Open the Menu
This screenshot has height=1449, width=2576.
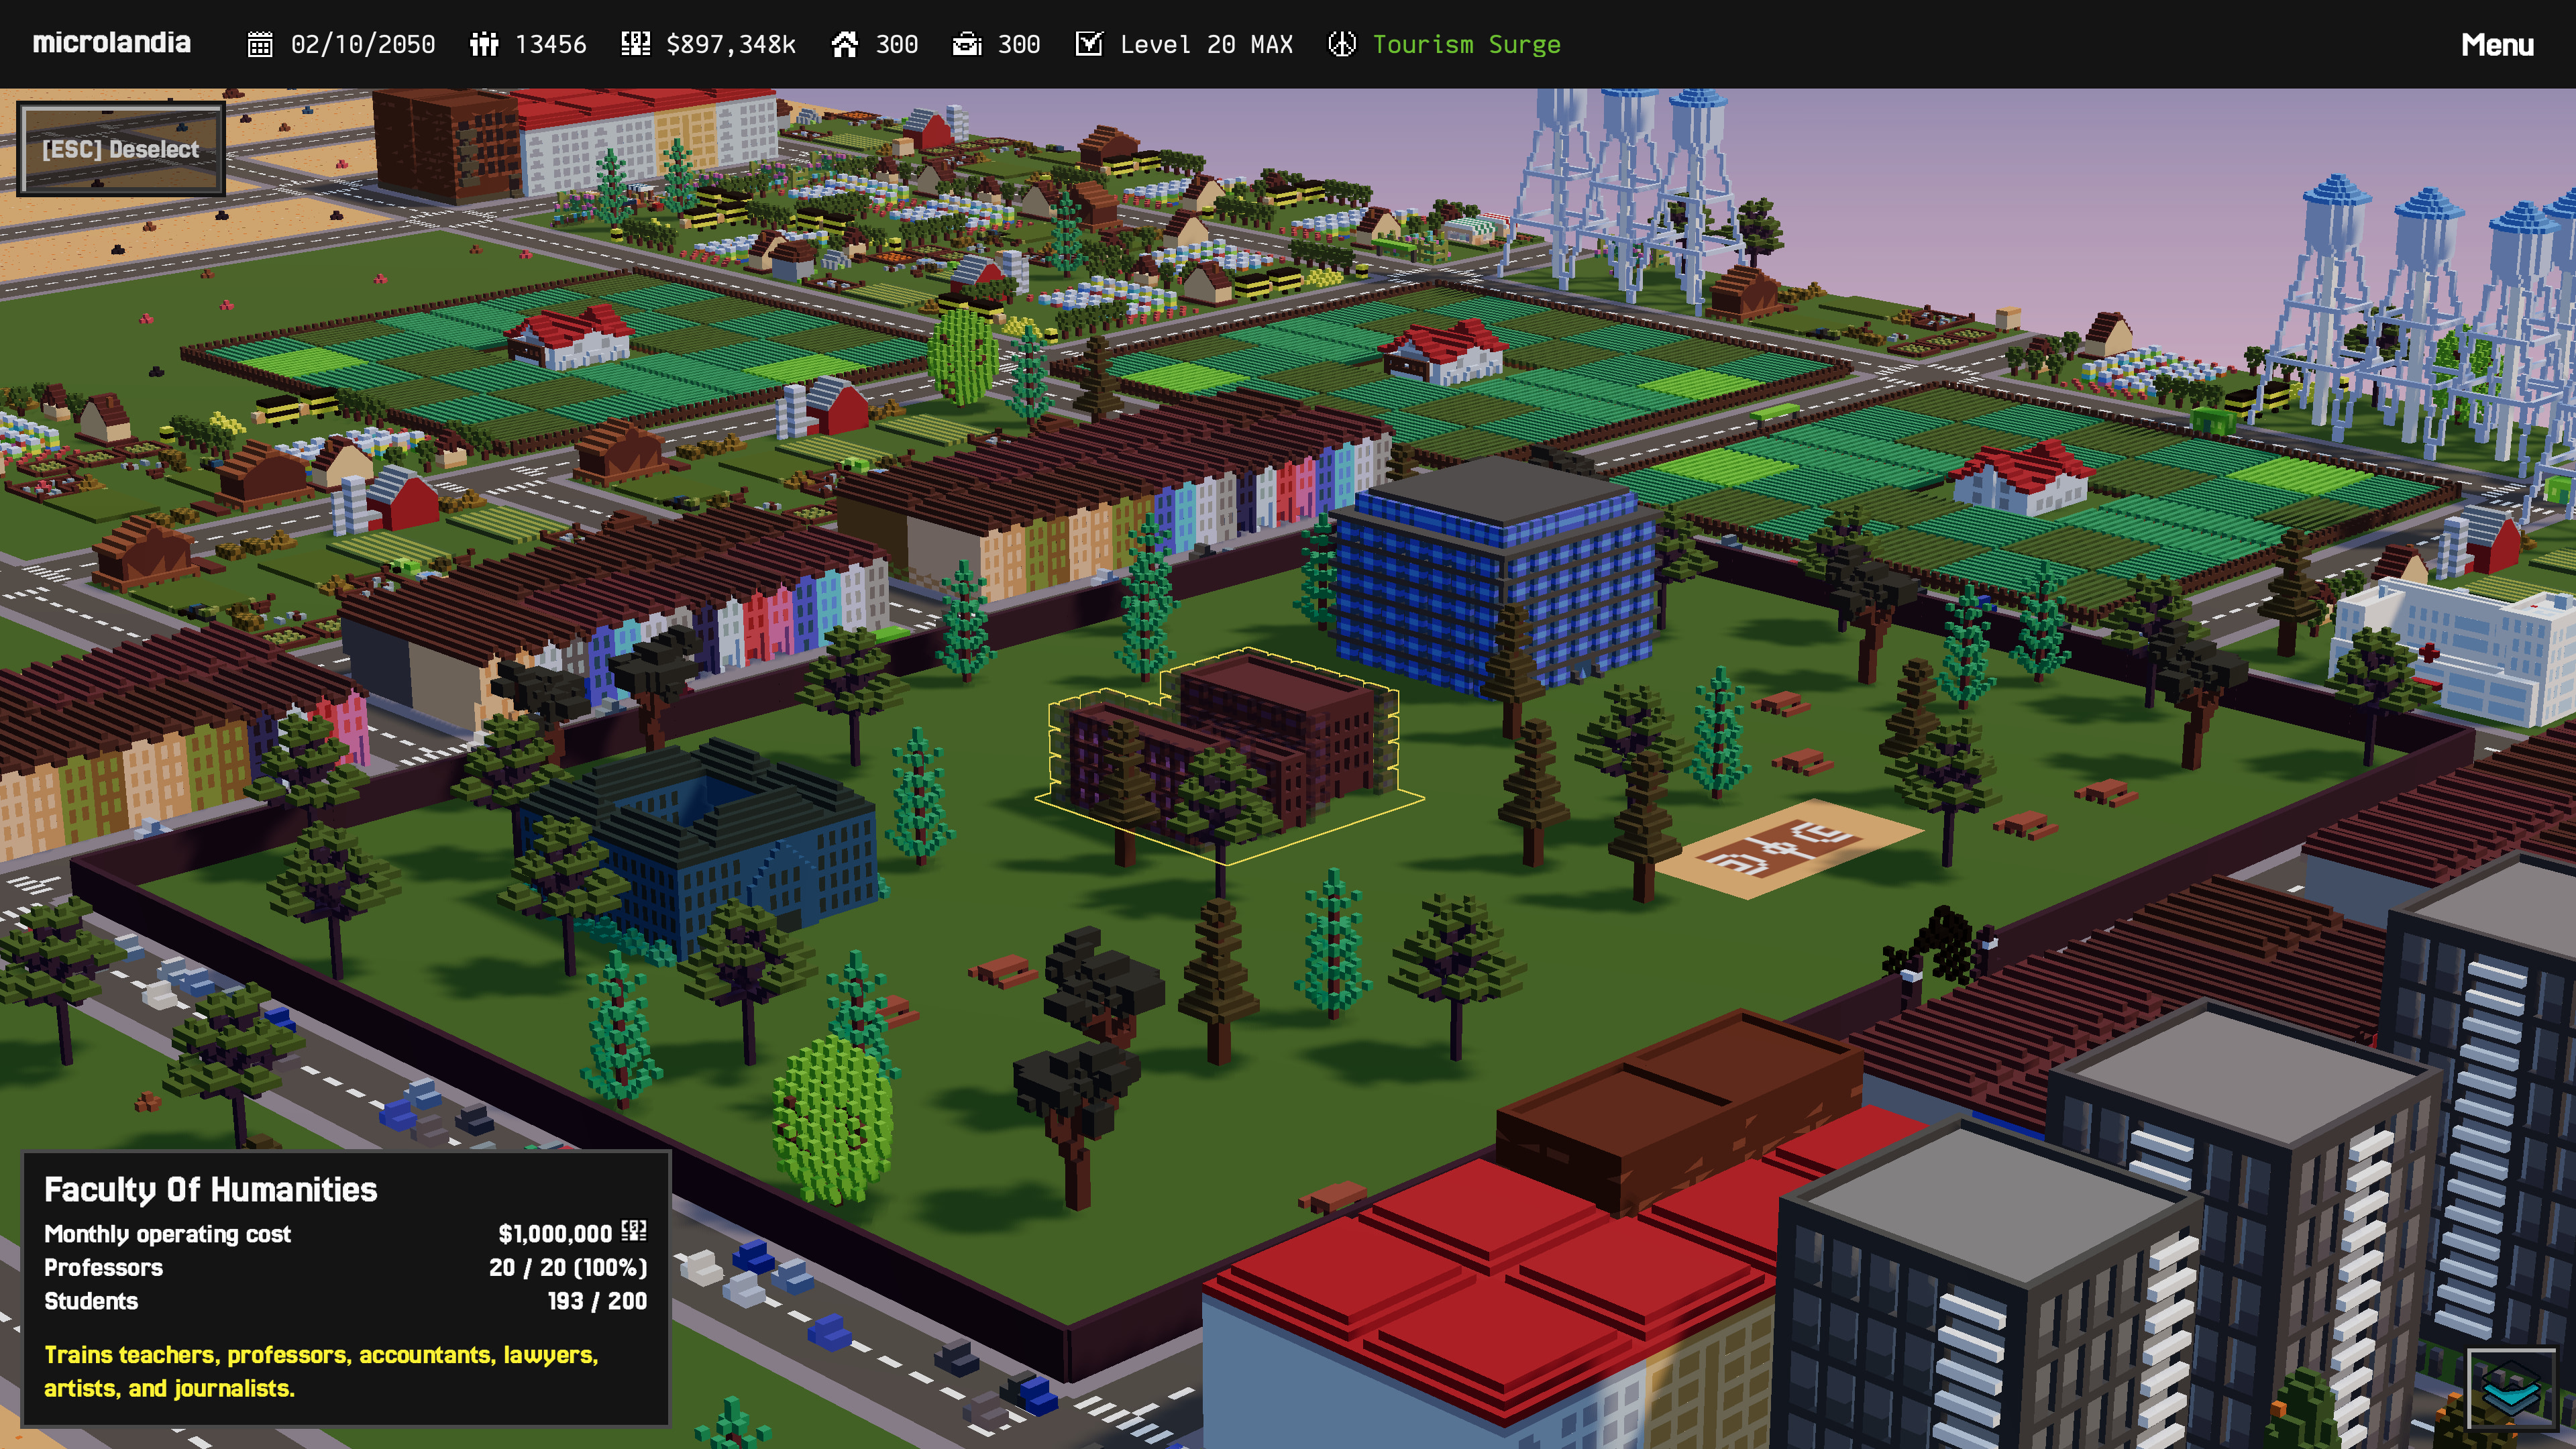click(x=2497, y=45)
